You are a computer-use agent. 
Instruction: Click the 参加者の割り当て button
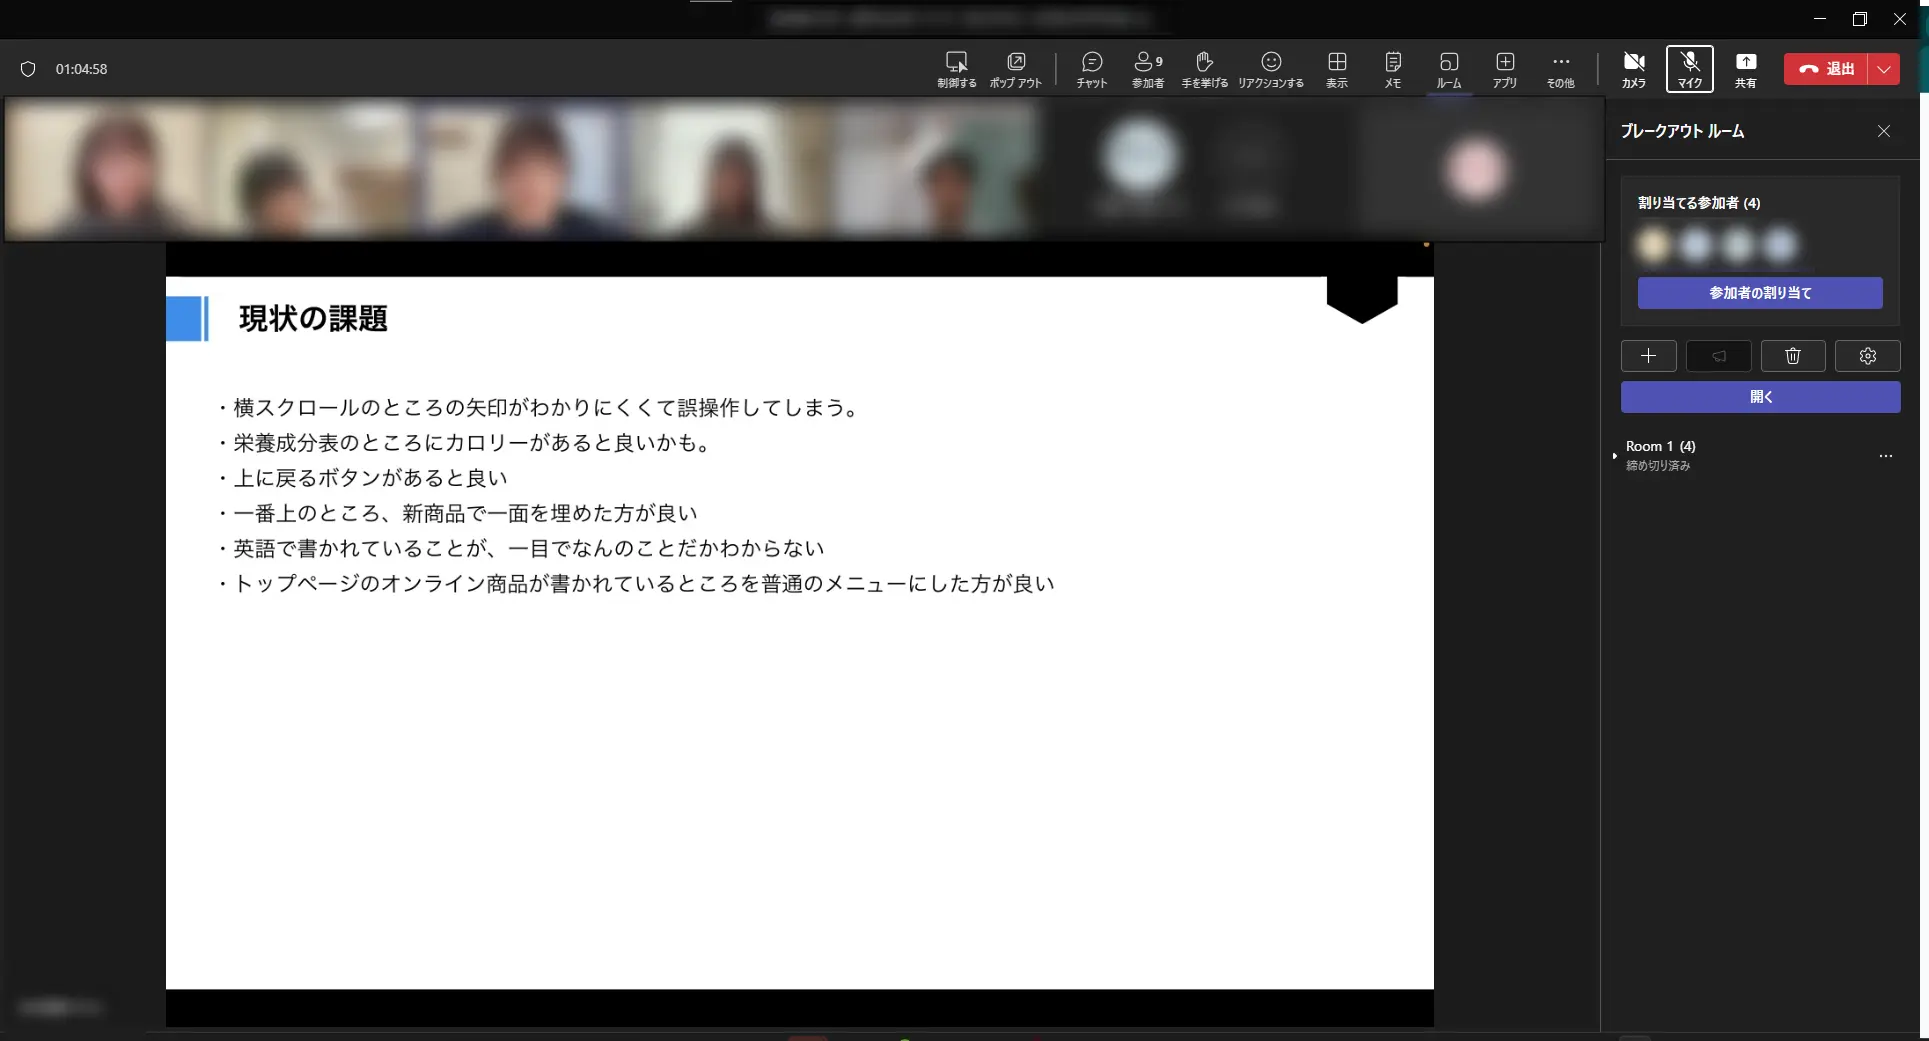[x=1760, y=293]
